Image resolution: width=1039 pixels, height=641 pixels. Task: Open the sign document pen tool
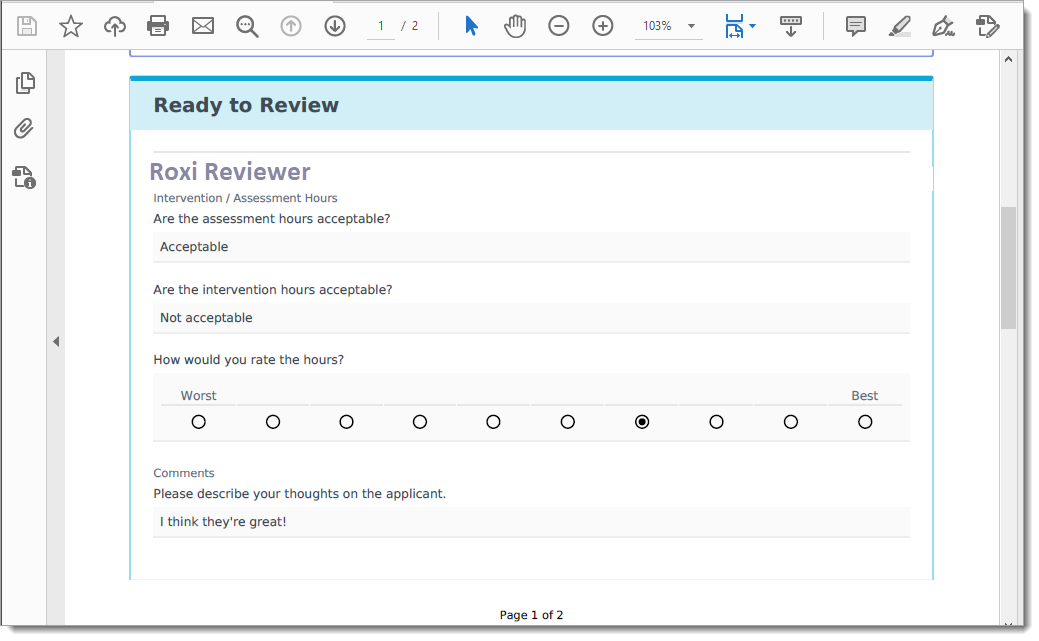(943, 27)
